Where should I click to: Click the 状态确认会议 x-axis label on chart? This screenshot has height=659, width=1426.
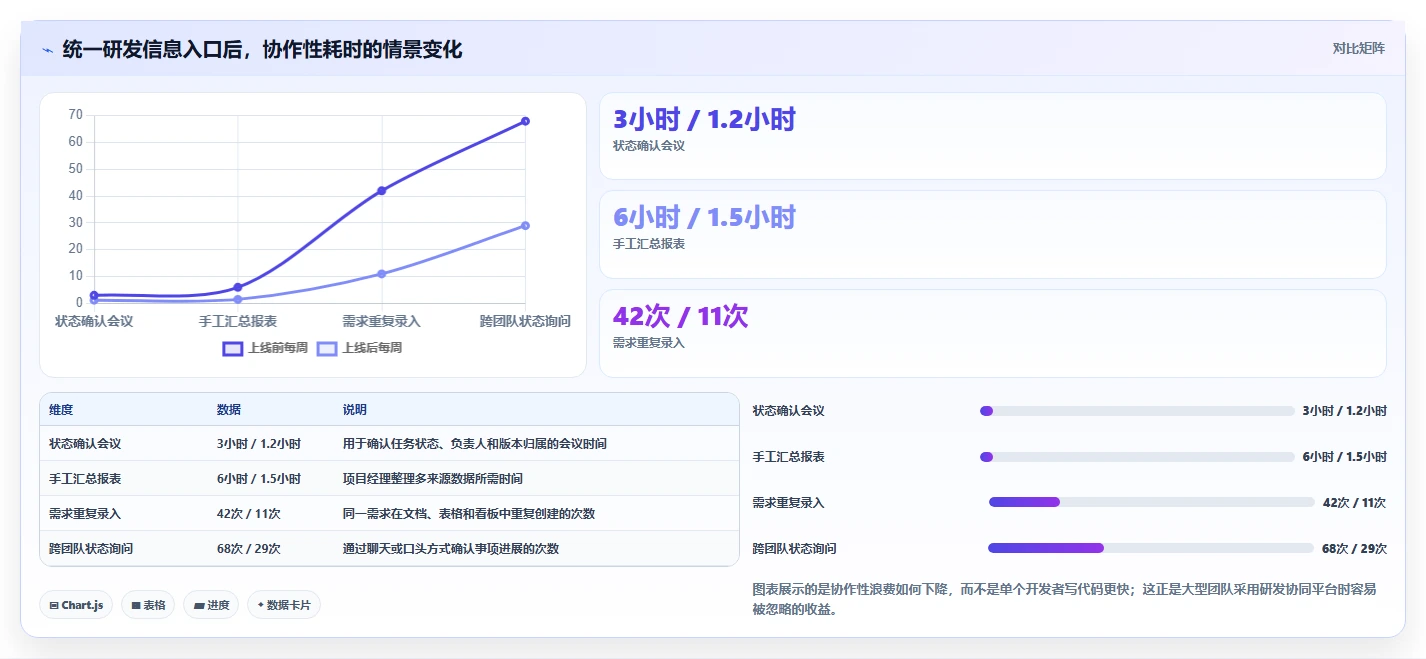click(x=94, y=321)
